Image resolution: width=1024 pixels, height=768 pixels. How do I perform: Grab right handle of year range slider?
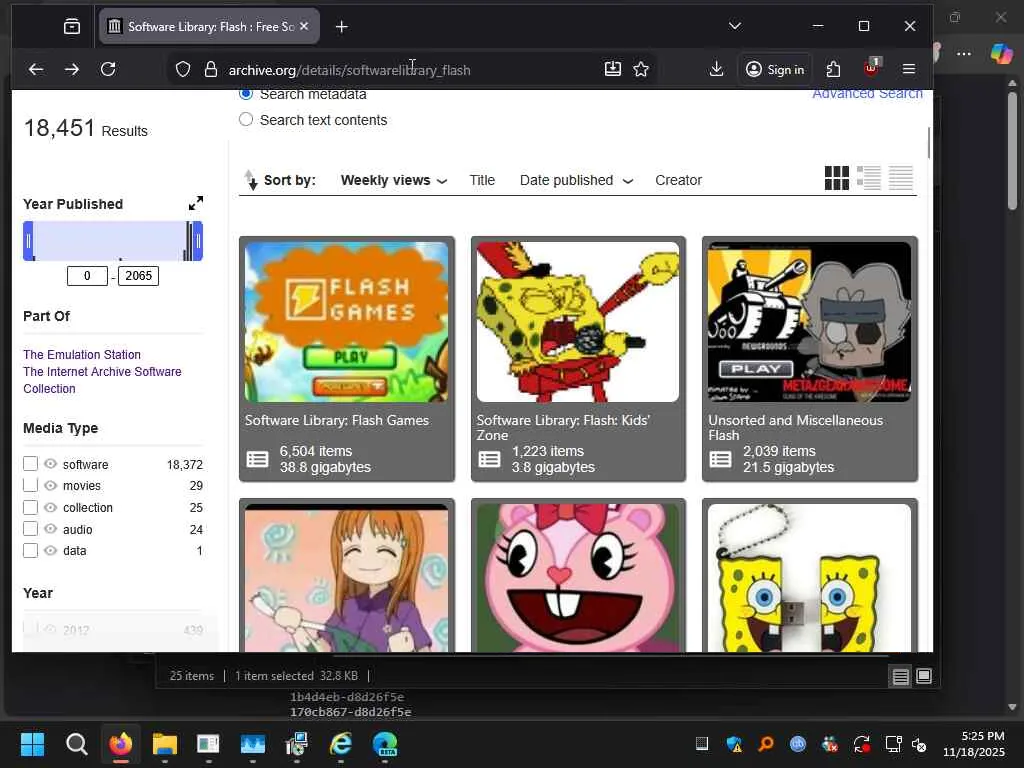click(198, 241)
